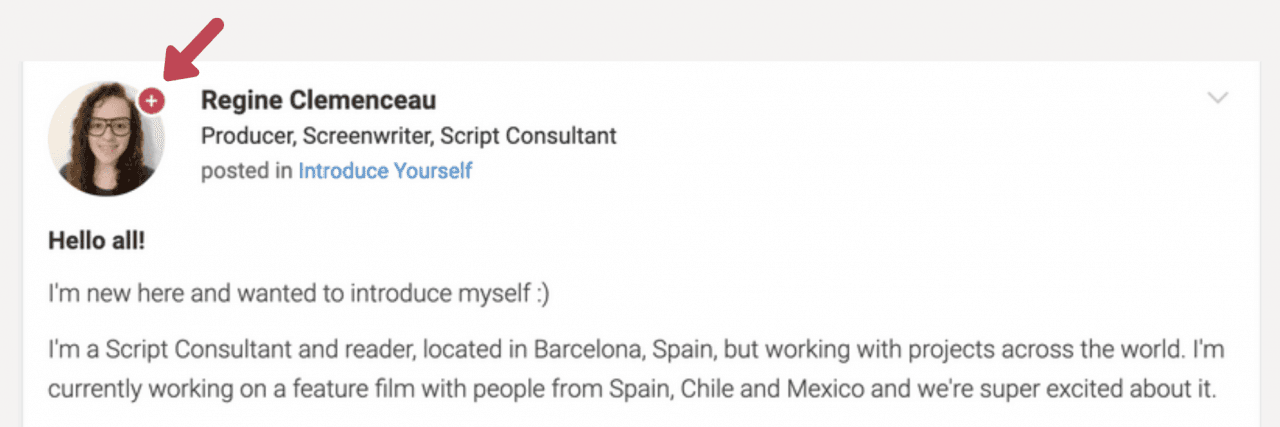This screenshot has height=427, width=1280.
Task: Open the Introduce Yourself lounge link
Action: 385,171
